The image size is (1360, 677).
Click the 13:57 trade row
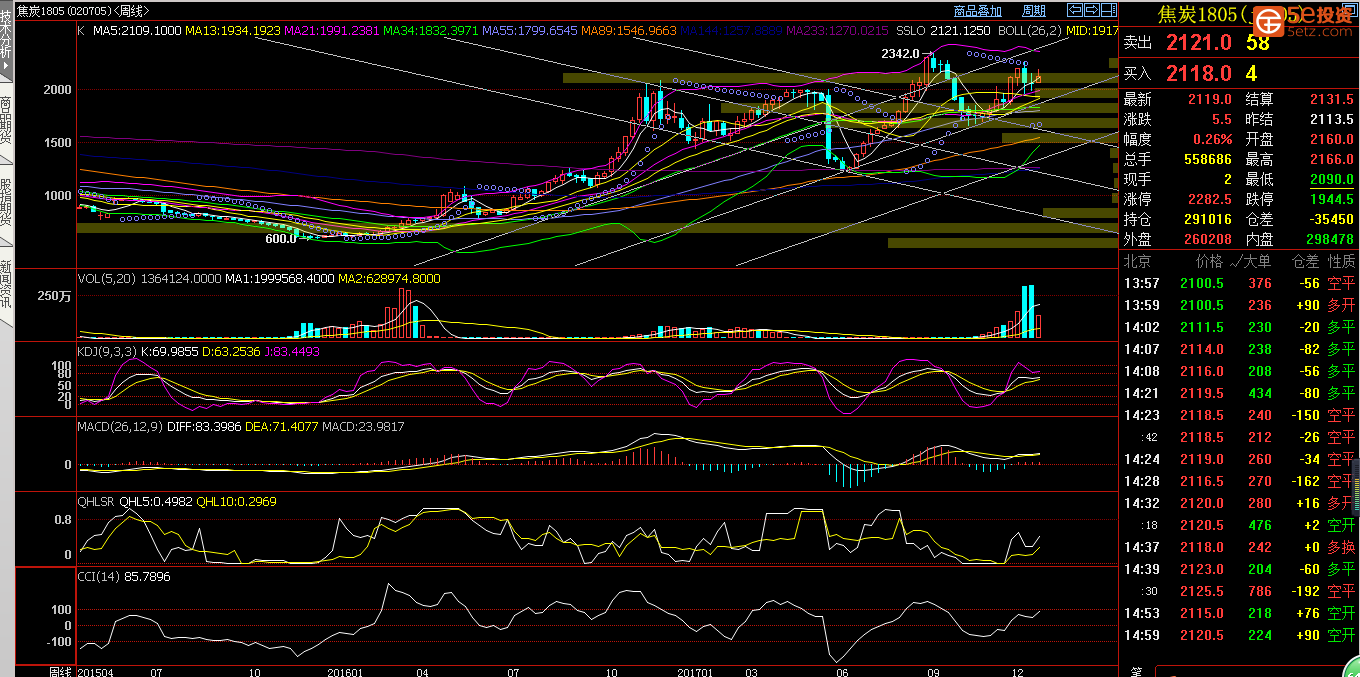pos(1239,283)
